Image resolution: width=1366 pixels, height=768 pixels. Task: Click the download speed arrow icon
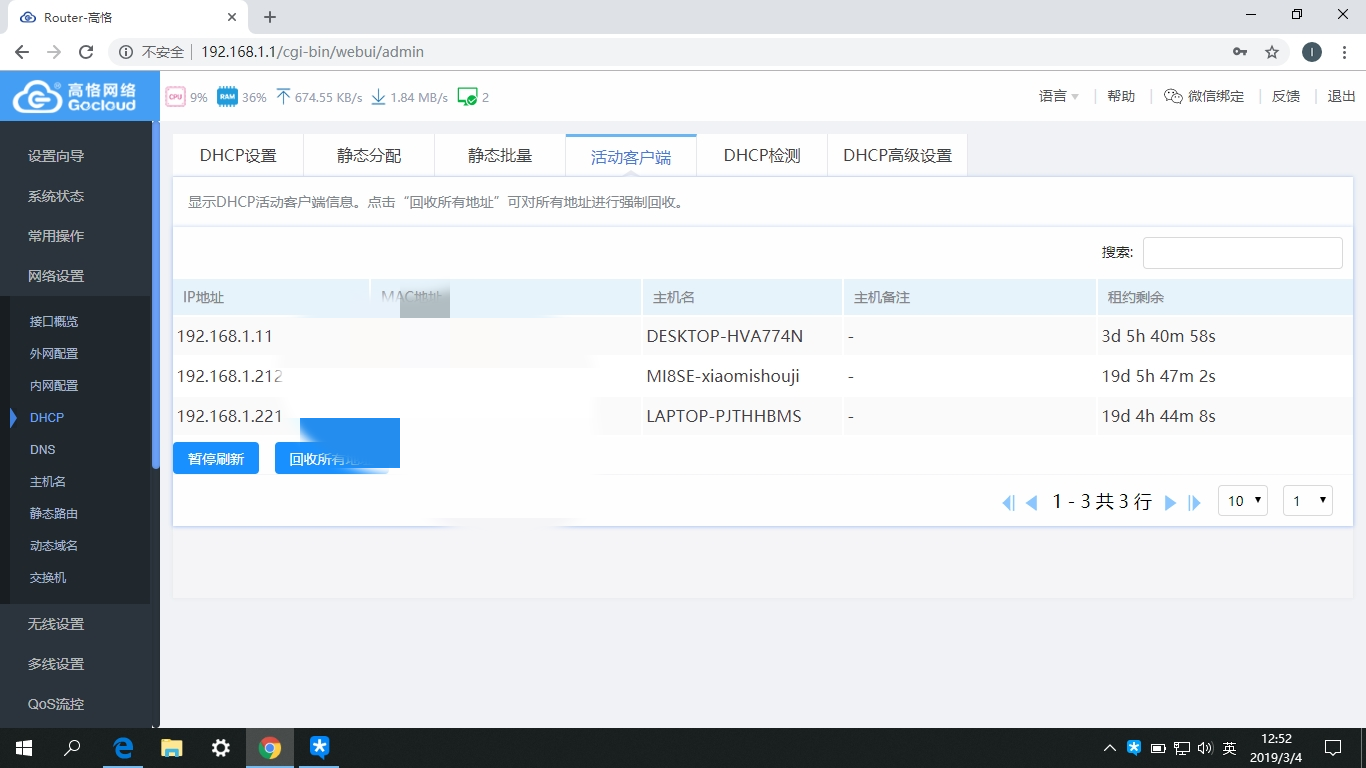click(378, 97)
